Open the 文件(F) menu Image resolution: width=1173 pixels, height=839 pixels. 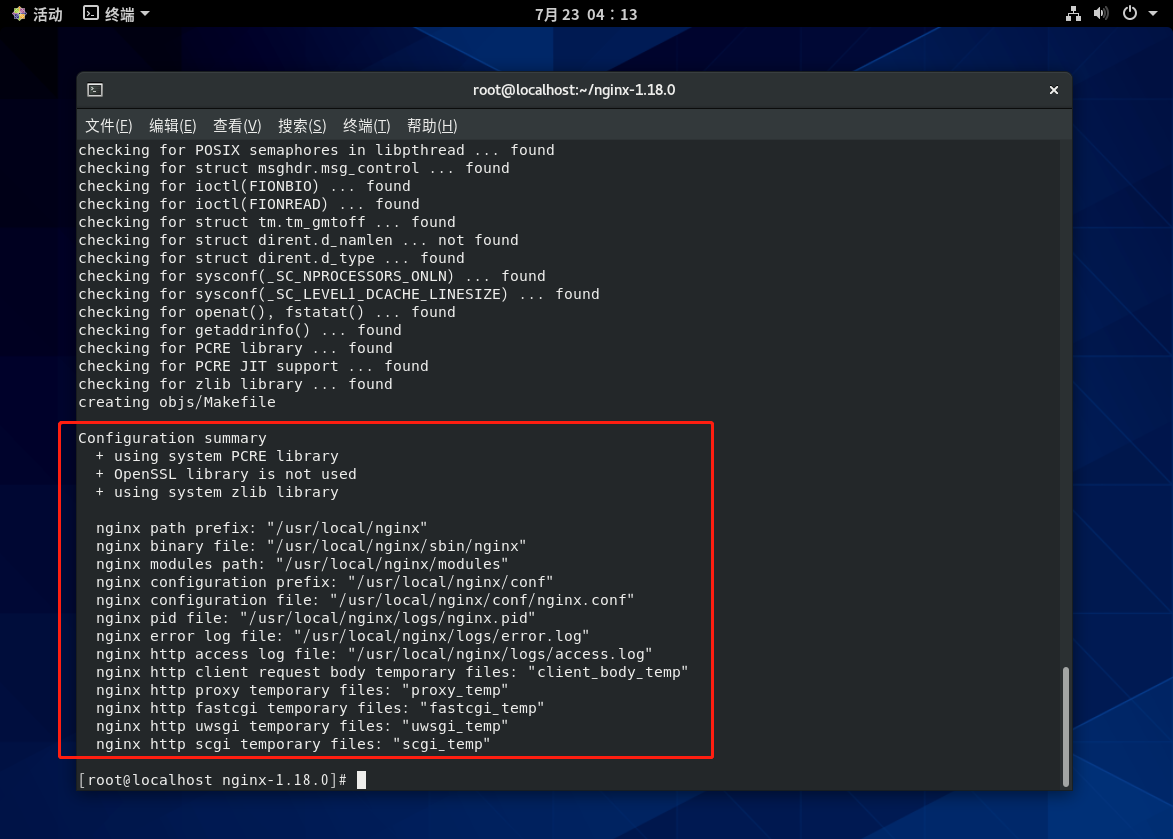pyautogui.click(x=108, y=126)
